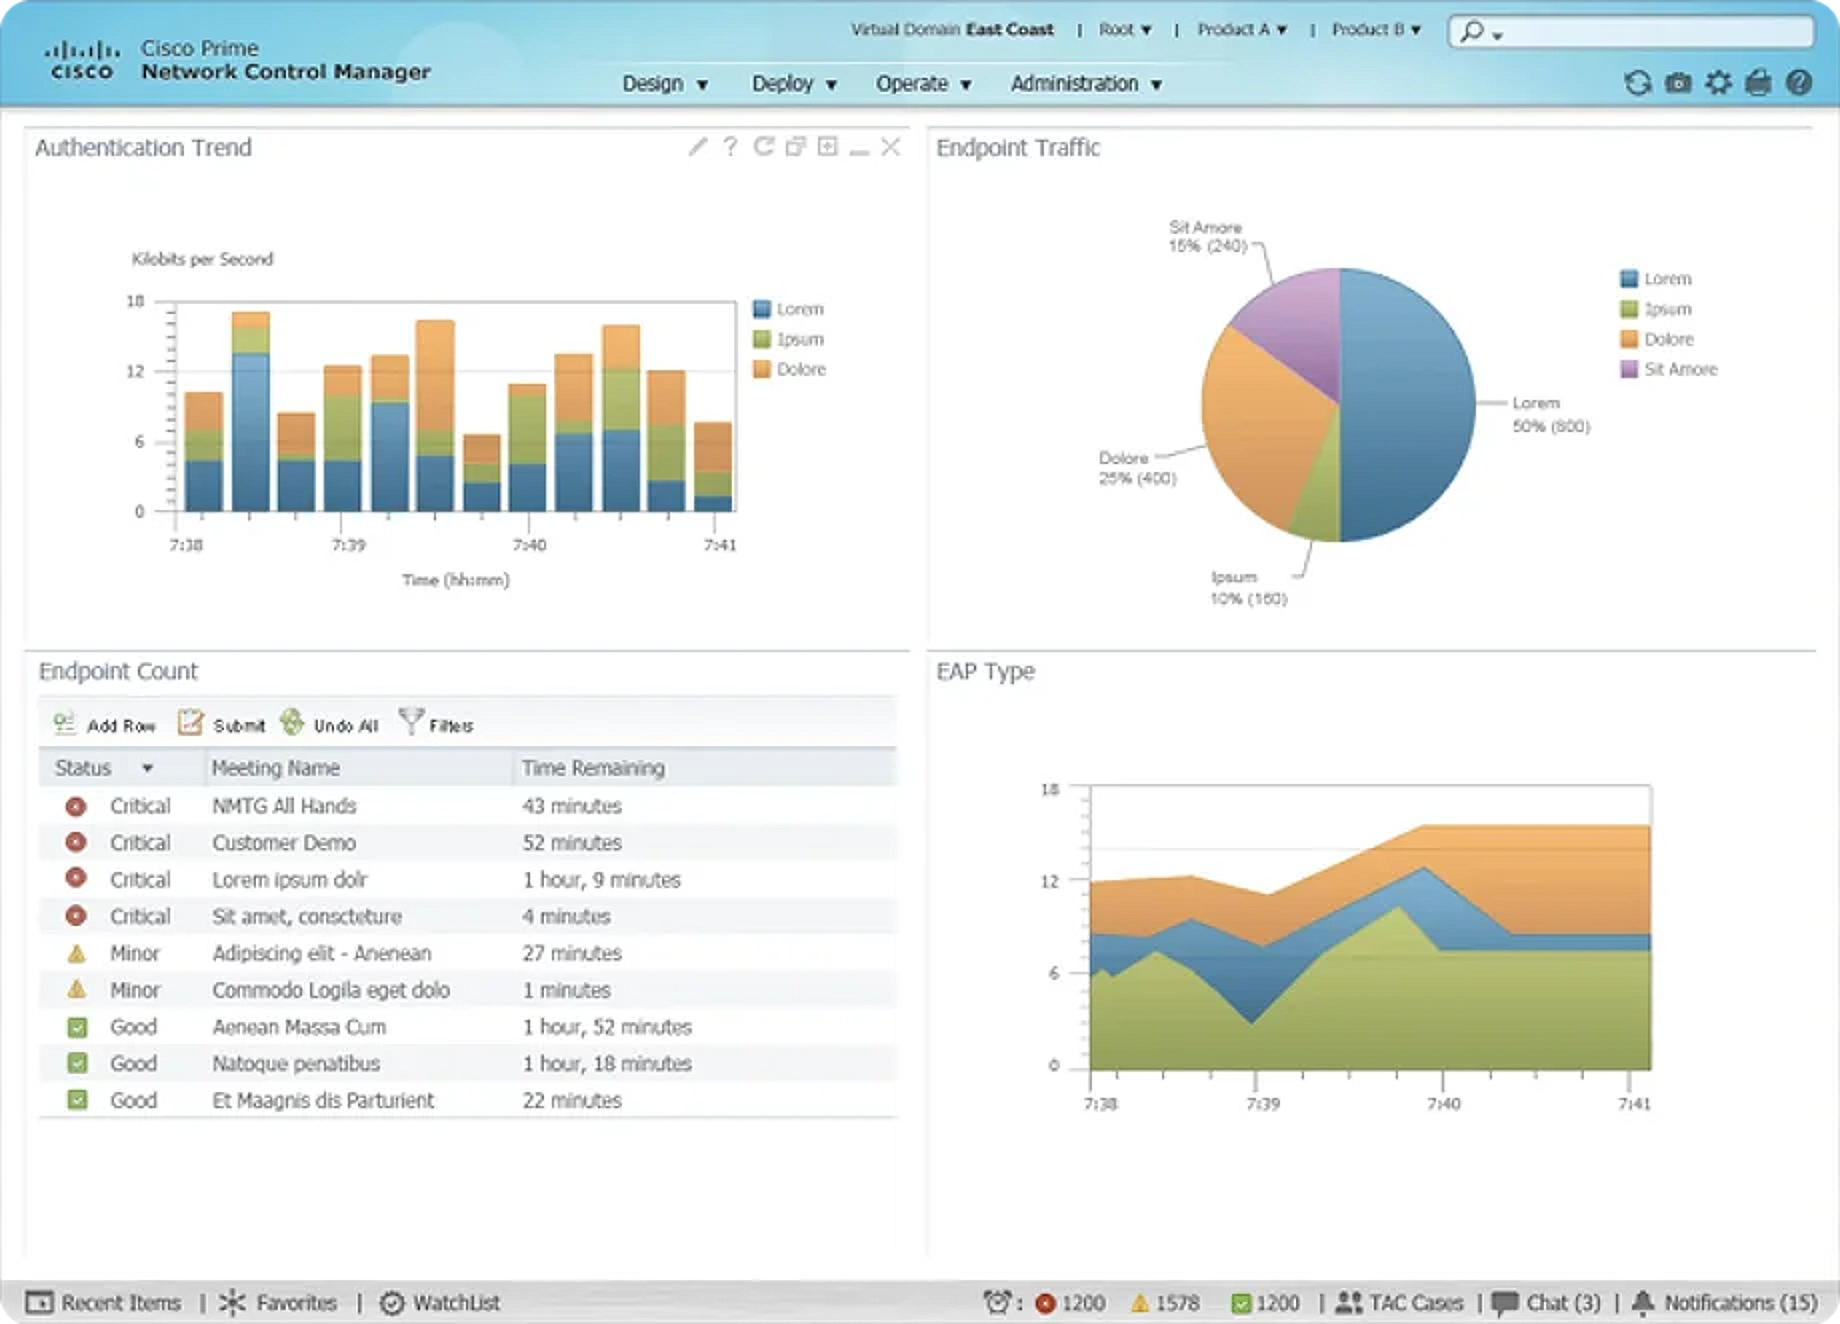1840x1324 pixels.
Task: Click the print icon in header
Action: (1758, 83)
